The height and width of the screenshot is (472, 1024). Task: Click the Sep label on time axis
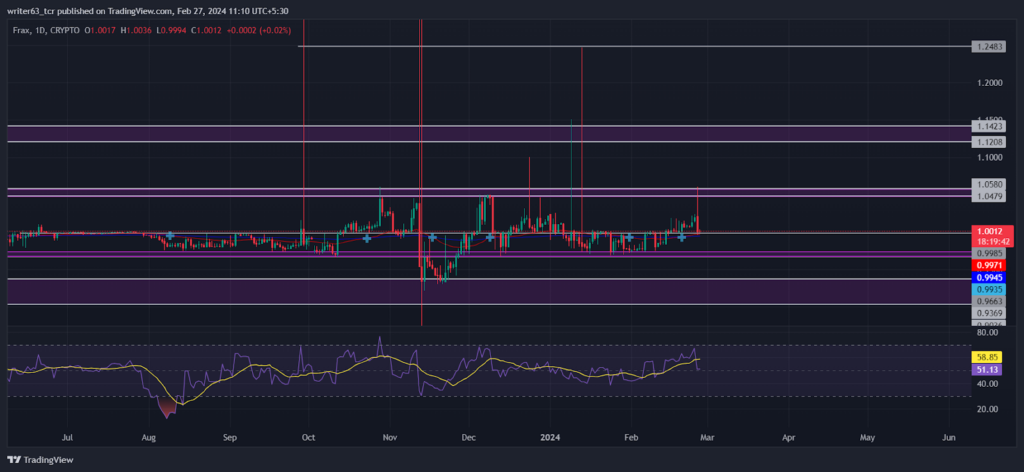pyautogui.click(x=229, y=437)
